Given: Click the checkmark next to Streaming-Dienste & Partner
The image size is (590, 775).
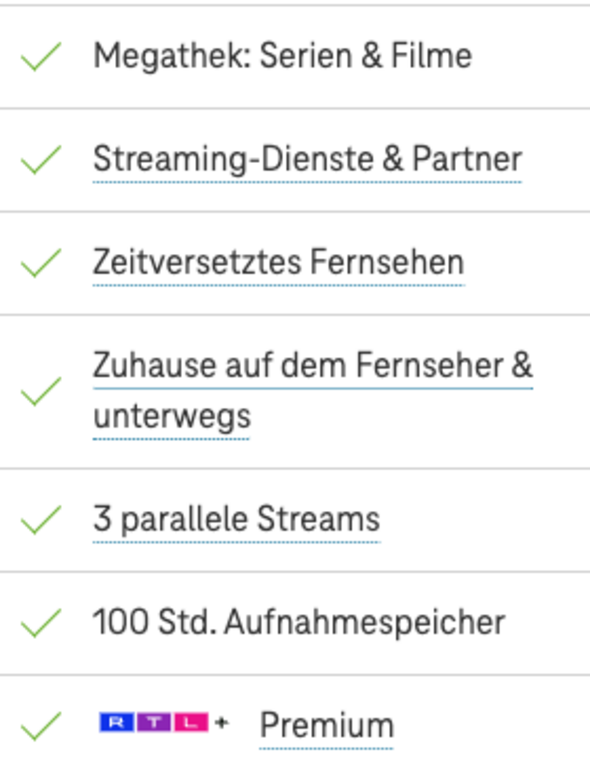Looking at the screenshot, I should click(x=41, y=160).
